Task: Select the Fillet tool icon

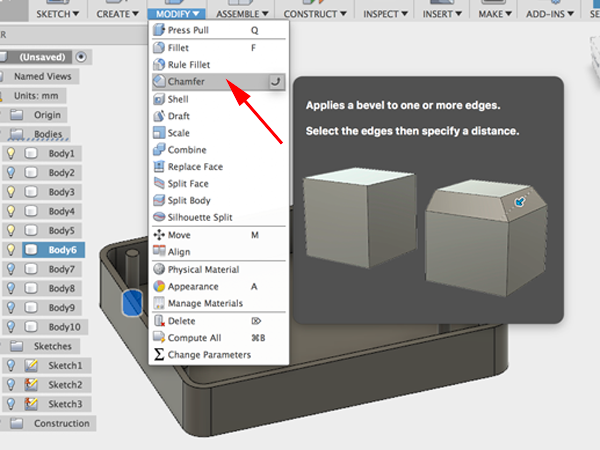Action: tap(159, 48)
